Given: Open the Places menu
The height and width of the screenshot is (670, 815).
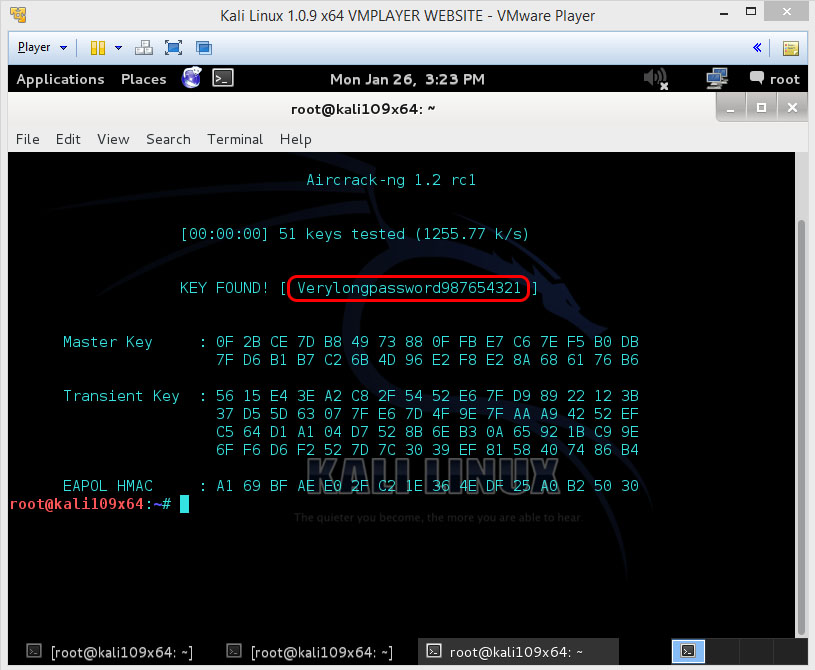Looking at the screenshot, I should coord(143,79).
